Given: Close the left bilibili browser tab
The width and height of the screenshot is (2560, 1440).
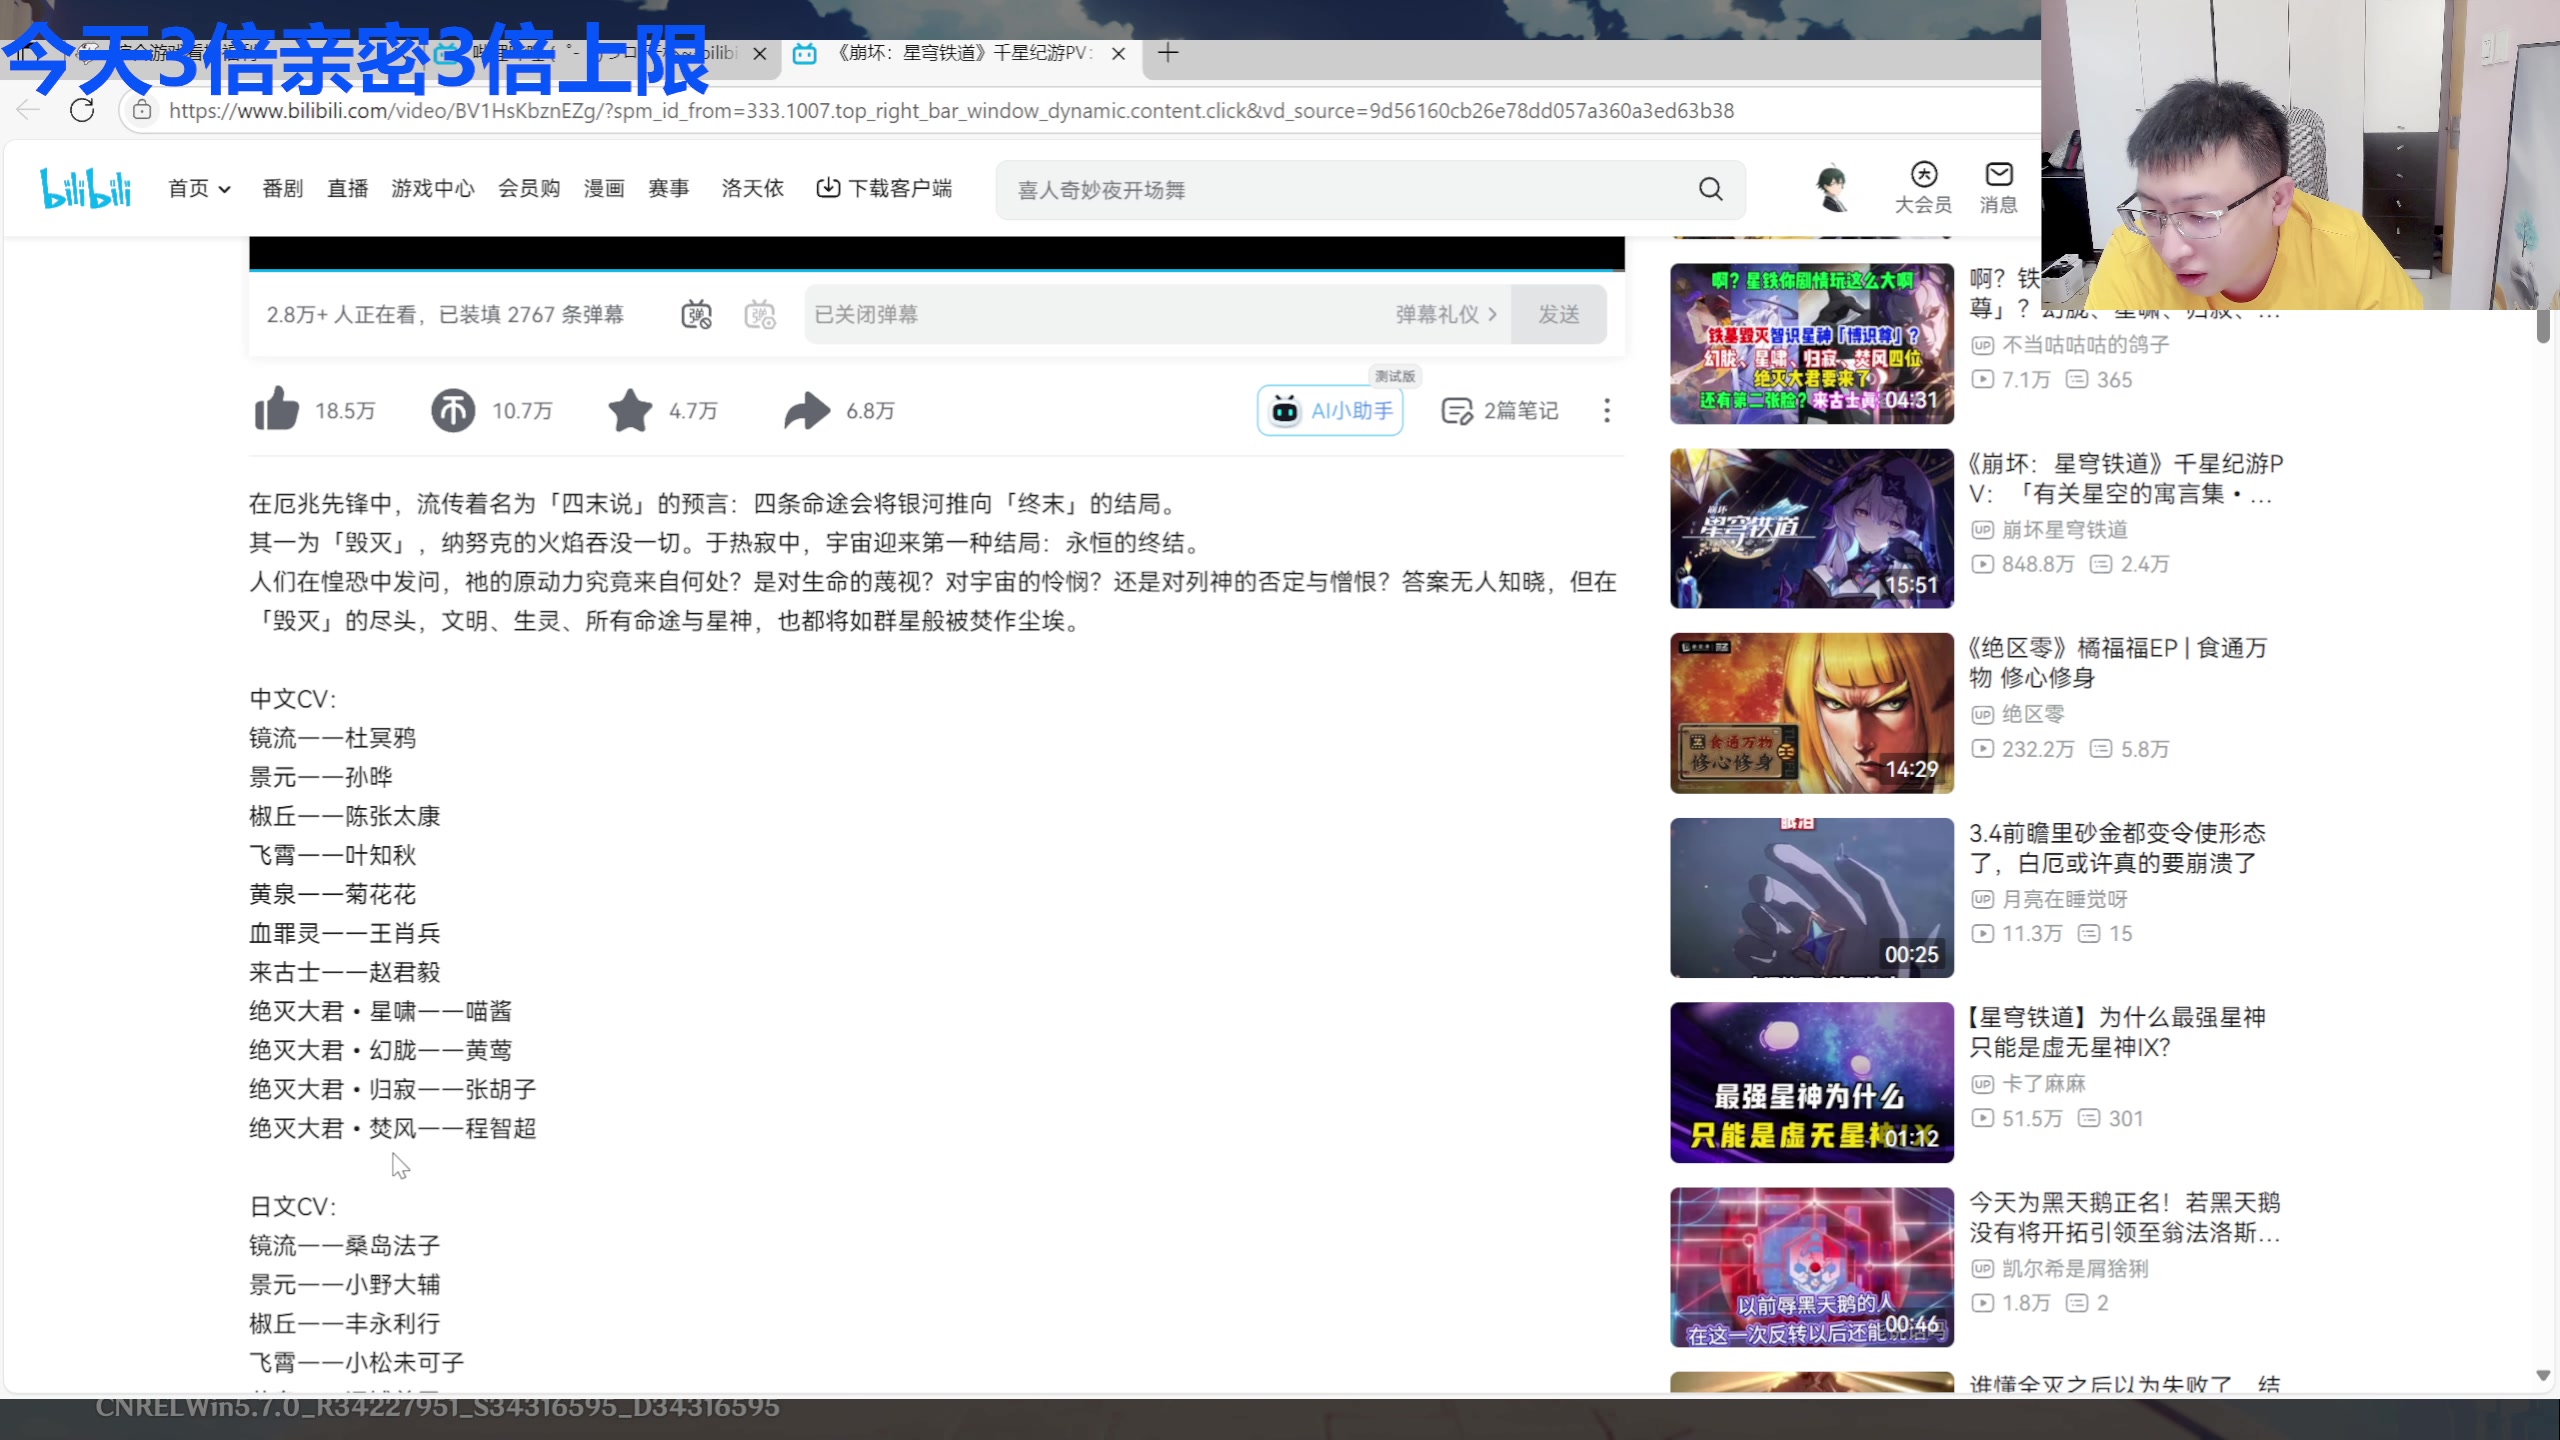Looking at the screenshot, I should 760,54.
